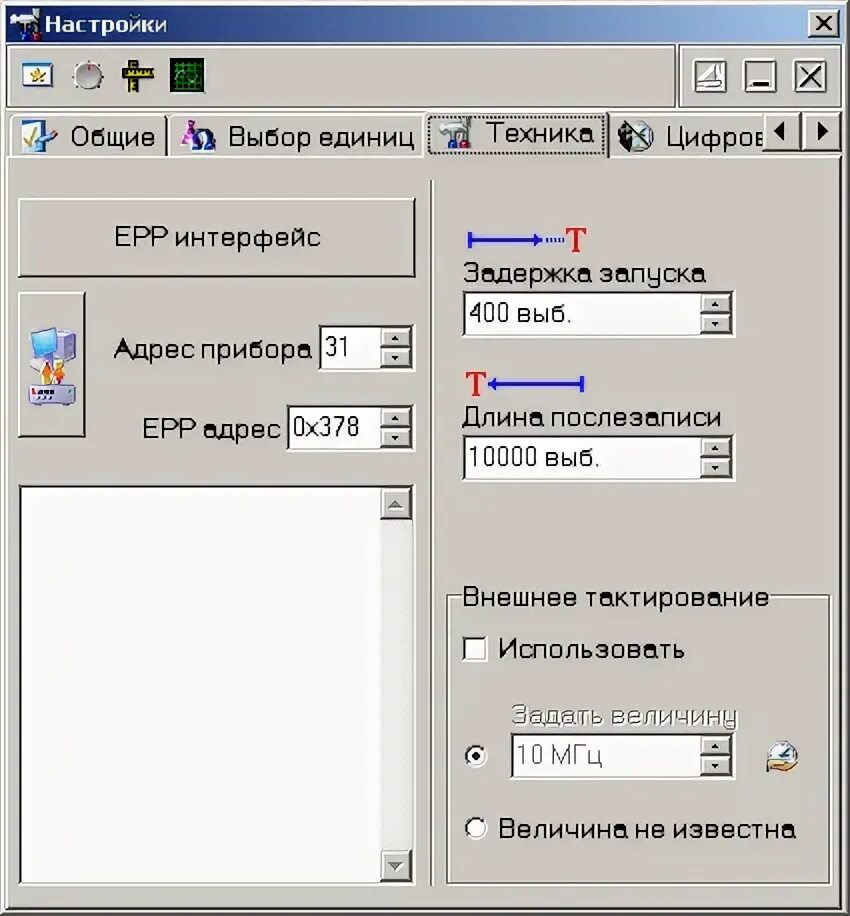Click the EPP адрес field showing 0x378
The width and height of the screenshot is (850, 916).
click(x=334, y=427)
